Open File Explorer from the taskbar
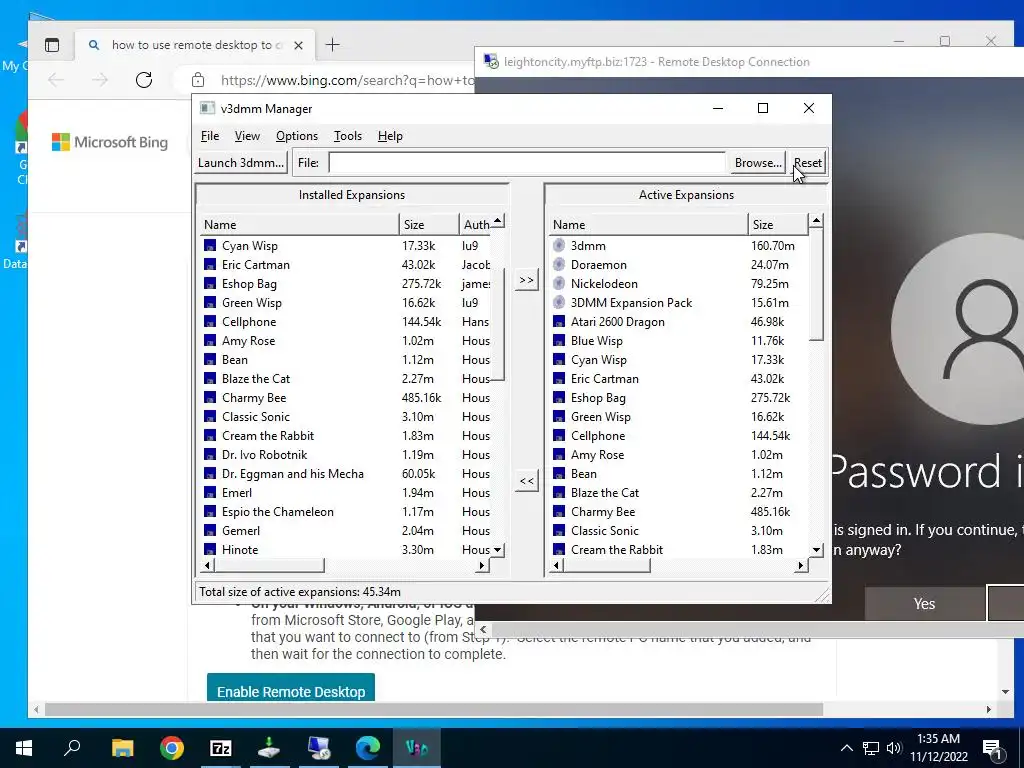This screenshot has width=1024, height=768. coord(122,748)
